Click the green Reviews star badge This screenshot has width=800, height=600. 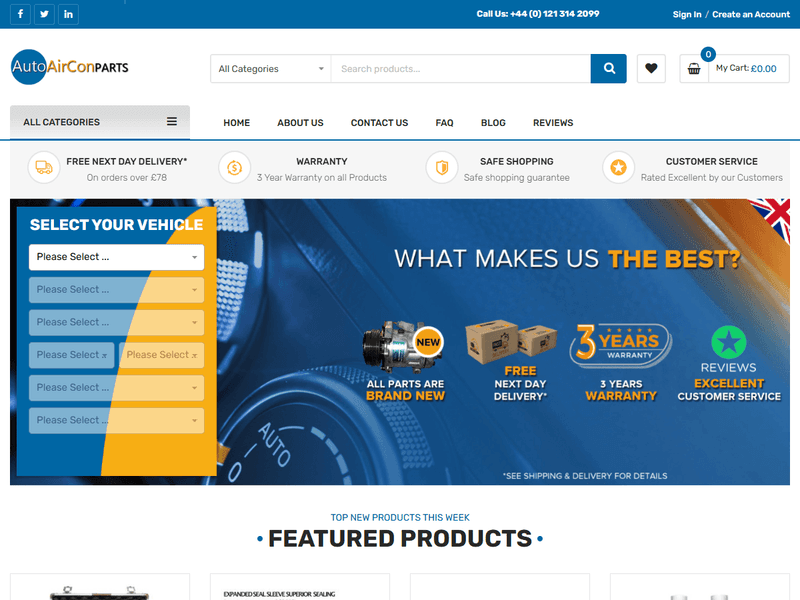[729, 342]
